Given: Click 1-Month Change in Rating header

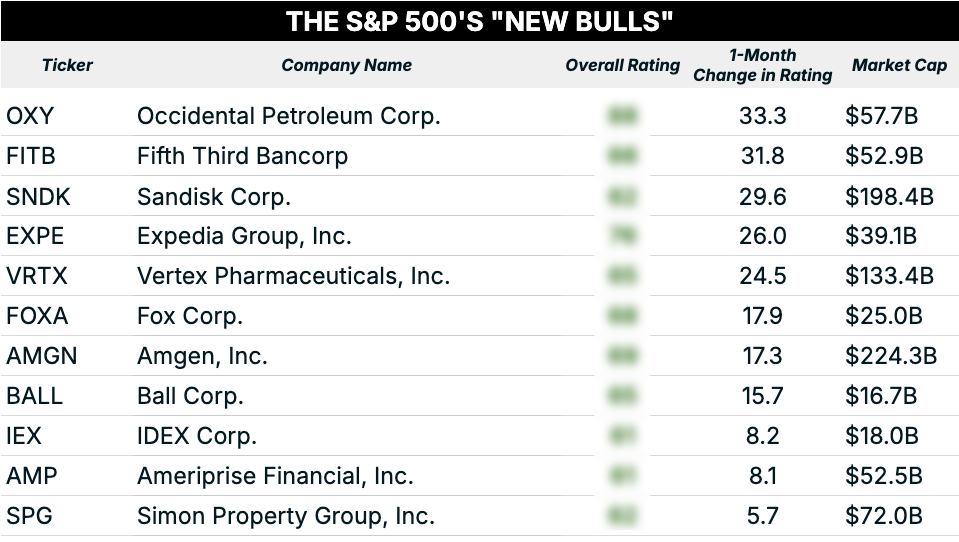Looking at the screenshot, I should 763,65.
